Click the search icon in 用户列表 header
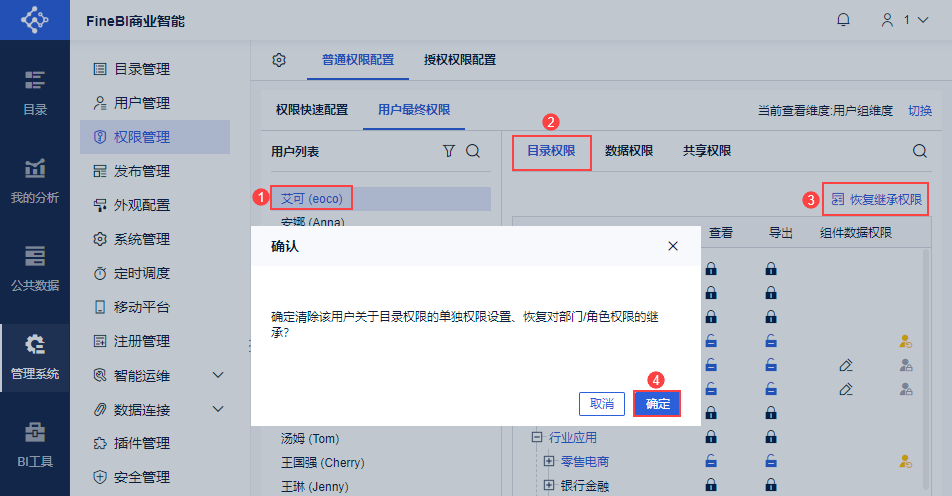 click(473, 151)
